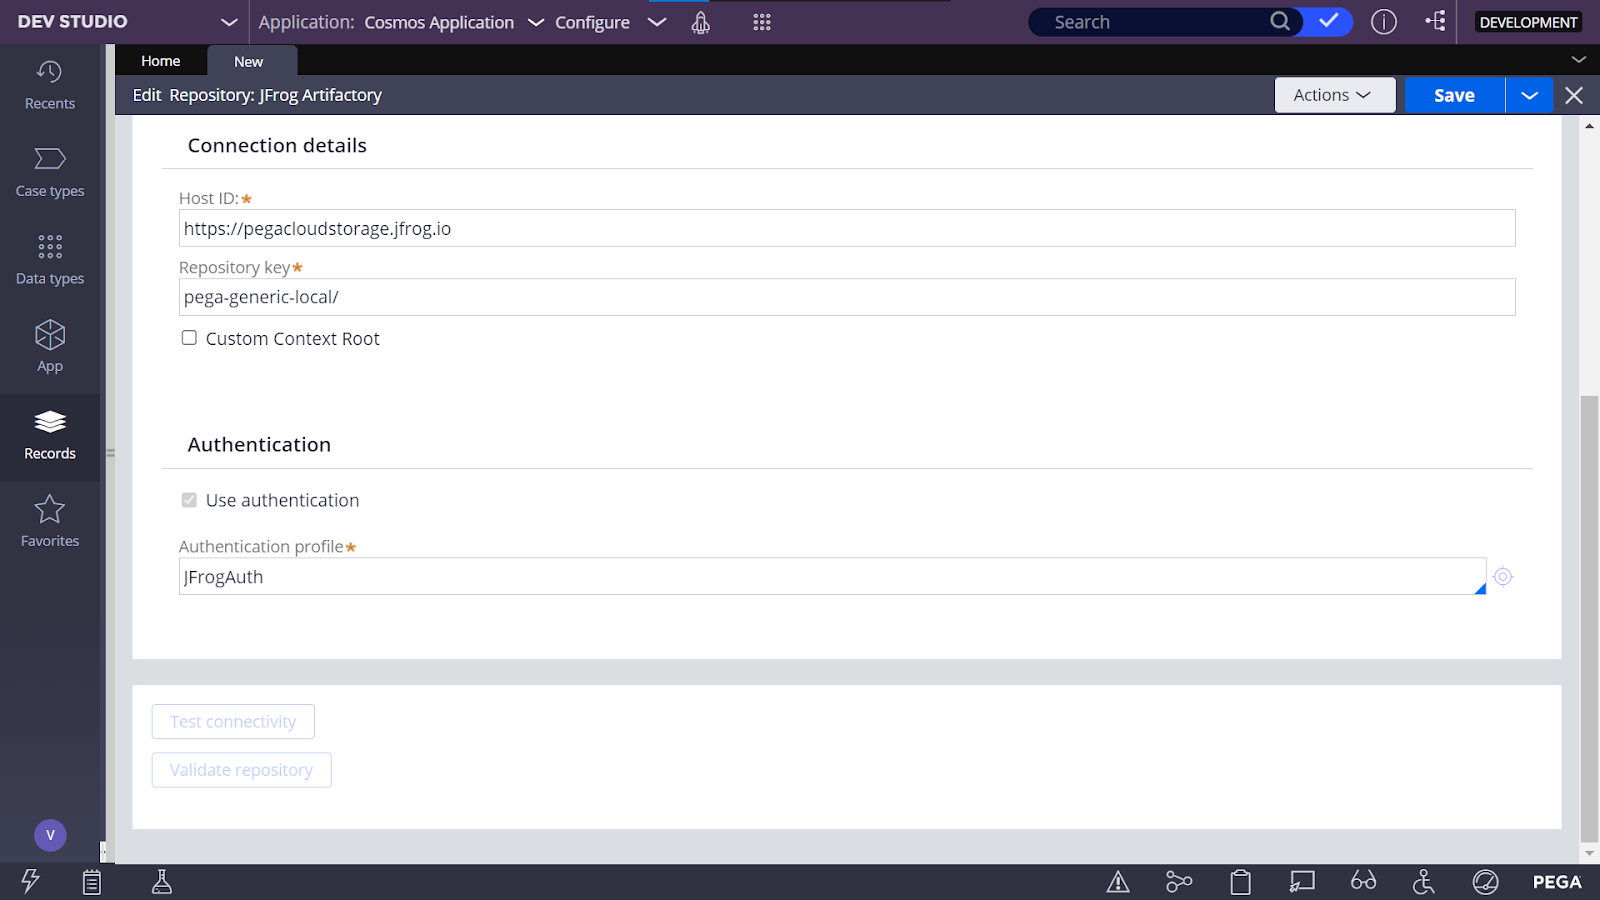The image size is (1600, 900).
Task: Click the rocket launch portal icon
Action: point(701,22)
